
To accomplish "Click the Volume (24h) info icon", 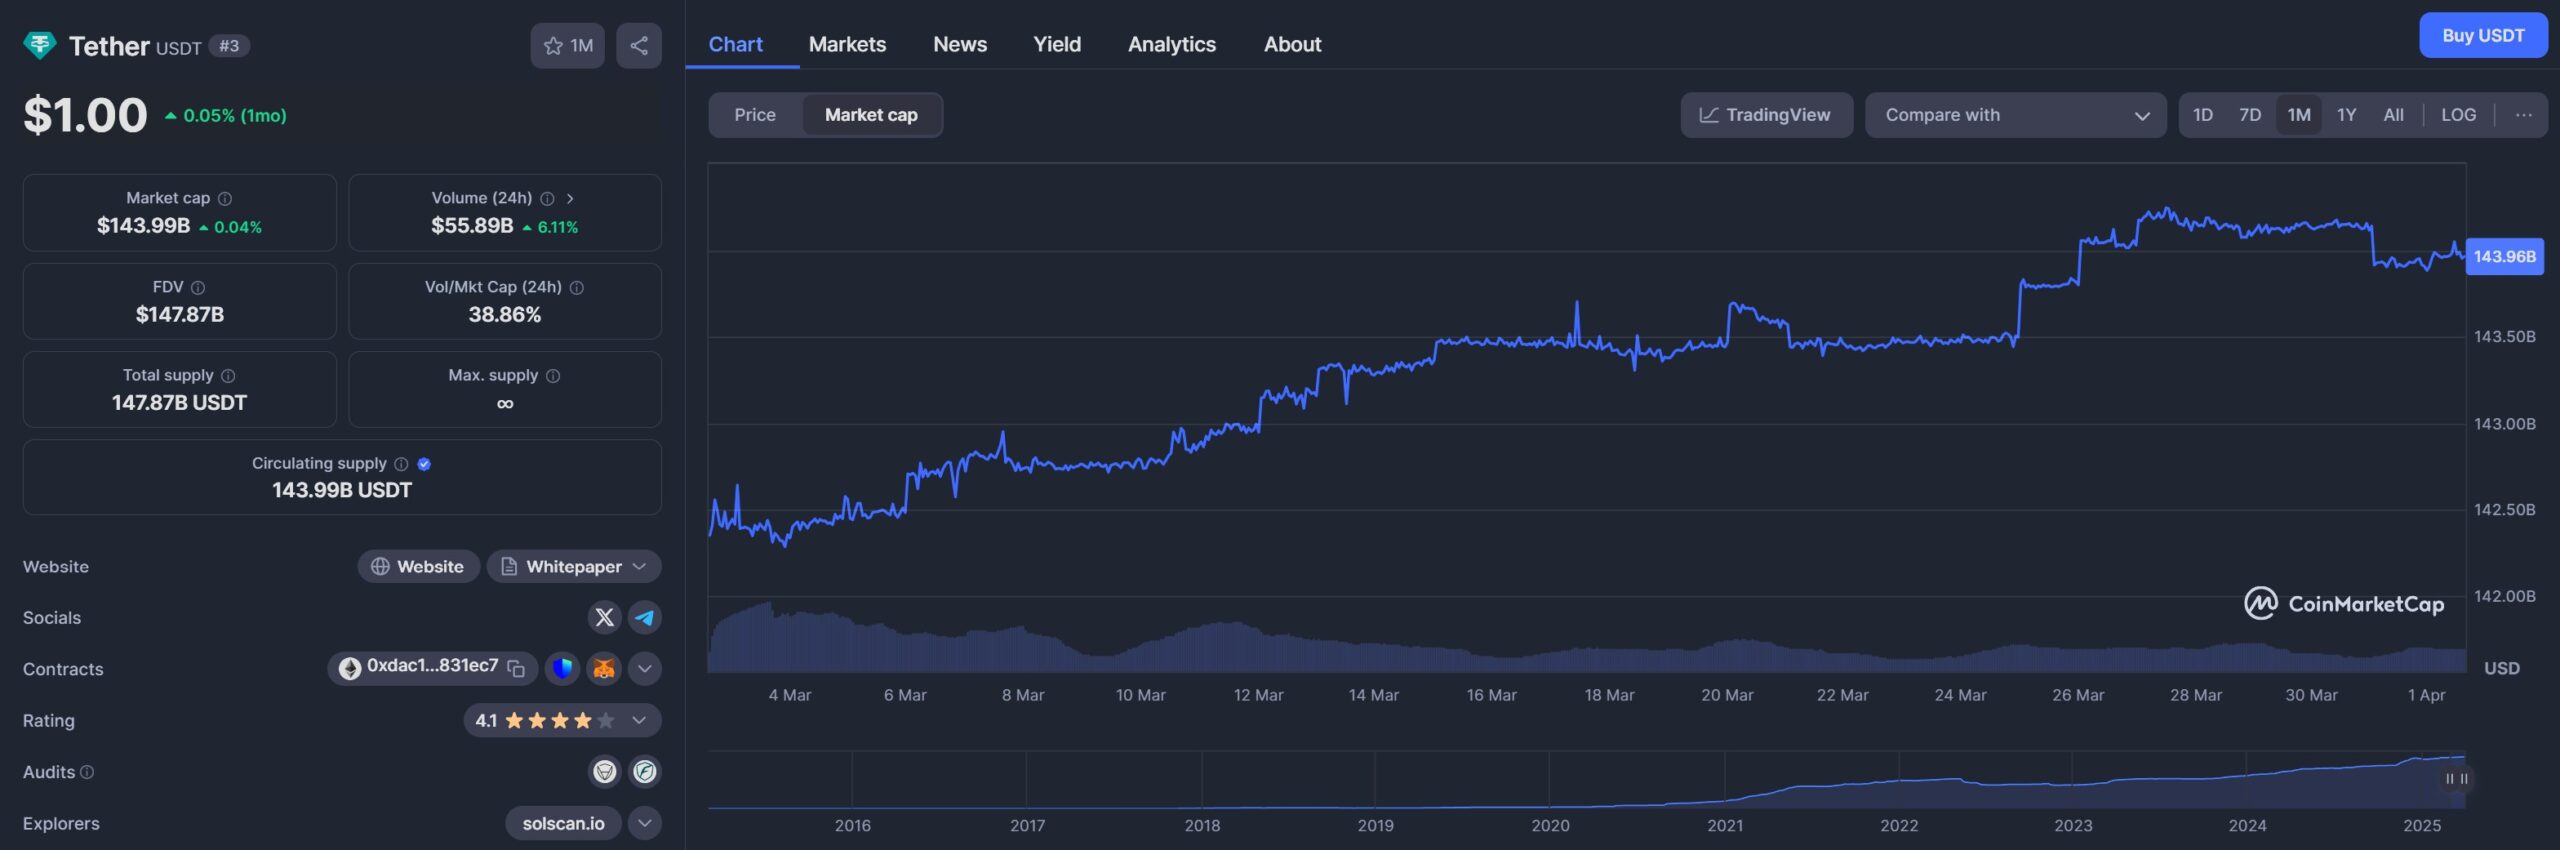I will click(x=547, y=199).
